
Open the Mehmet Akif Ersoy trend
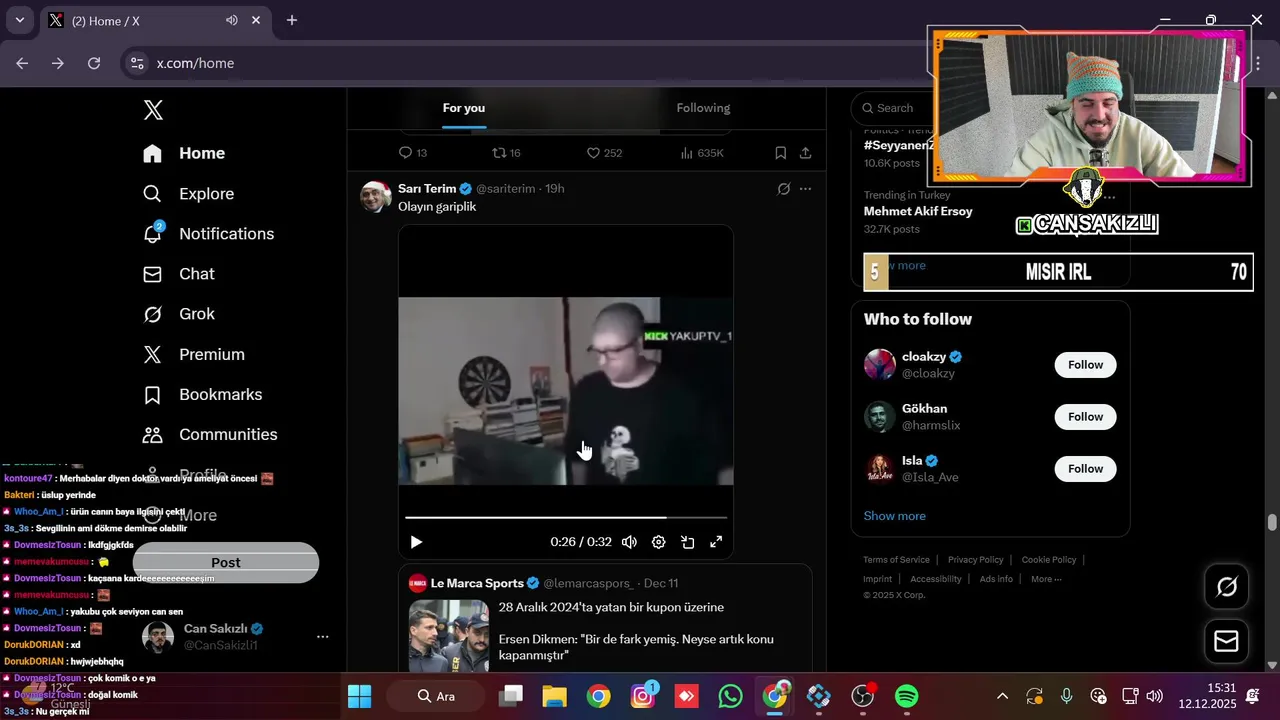point(918,211)
